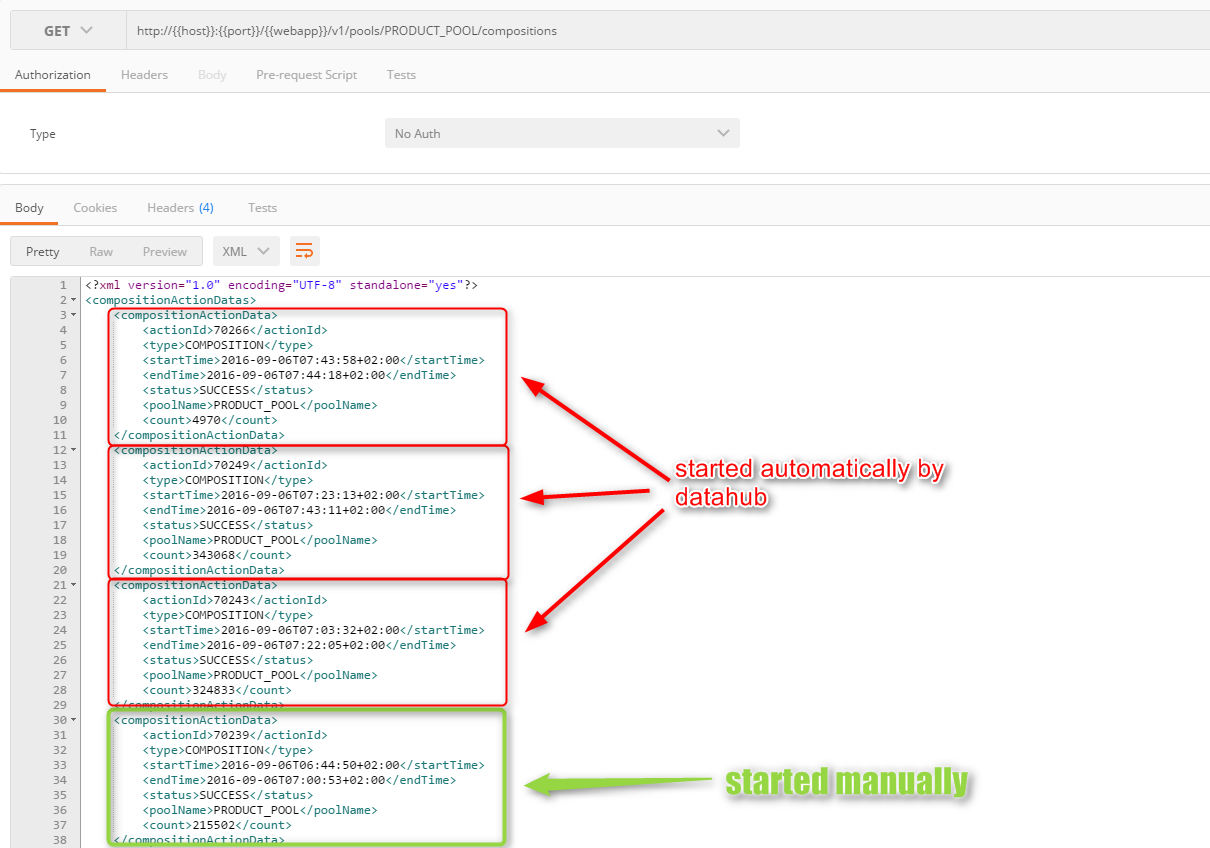Open the XML format dropdown
The width and height of the screenshot is (1210, 848).
click(246, 251)
